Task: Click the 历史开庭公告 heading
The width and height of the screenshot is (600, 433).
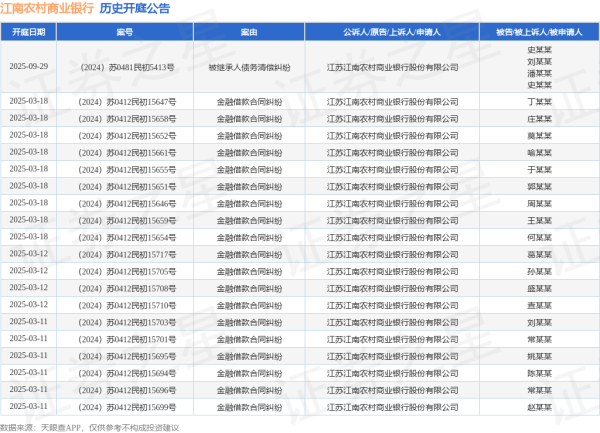Action: click(x=135, y=8)
